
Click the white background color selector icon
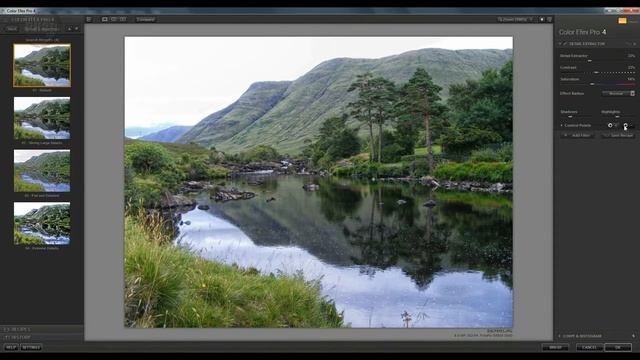tap(542, 19)
